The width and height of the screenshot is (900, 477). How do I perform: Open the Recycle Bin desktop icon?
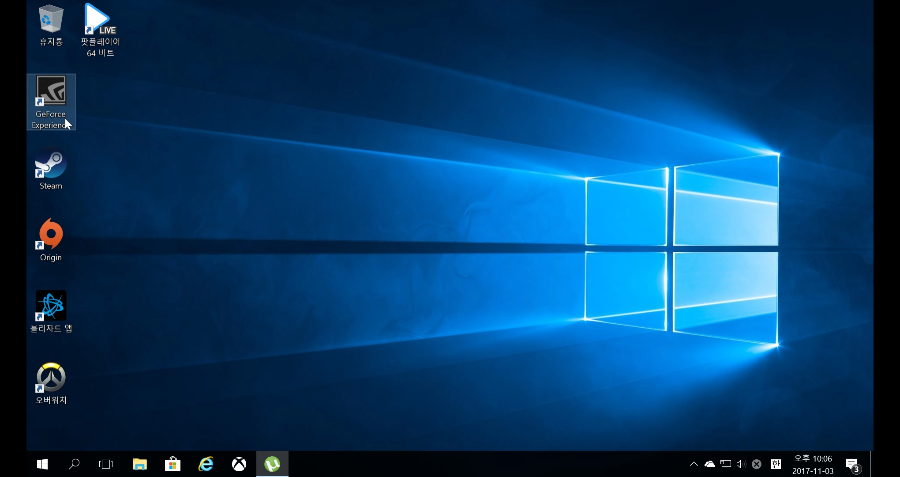51,26
